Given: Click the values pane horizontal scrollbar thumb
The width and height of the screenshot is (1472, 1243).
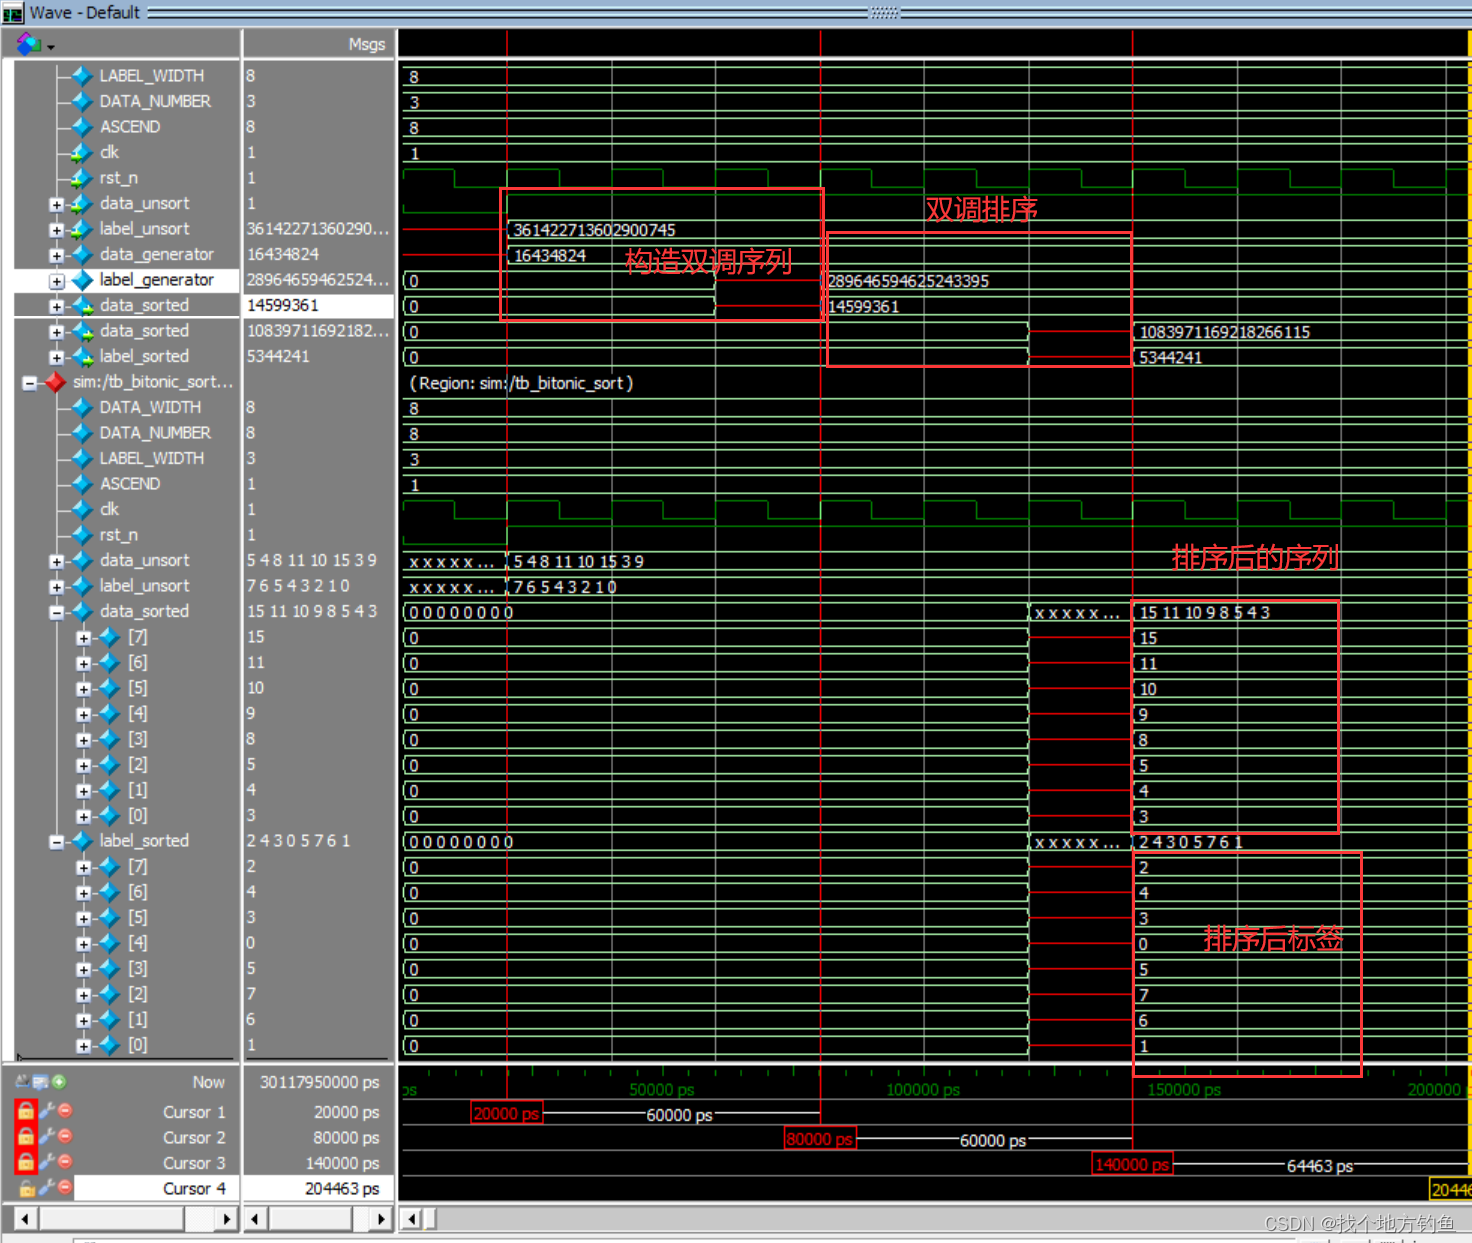Looking at the screenshot, I should click(310, 1218).
